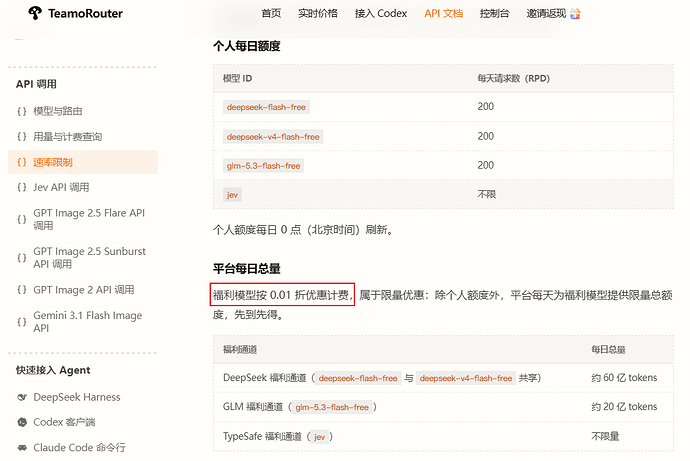The width and height of the screenshot is (690, 461).
Task: Click 个人额度每日 0 点 refresh note
Action: pyautogui.click(x=303, y=230)
